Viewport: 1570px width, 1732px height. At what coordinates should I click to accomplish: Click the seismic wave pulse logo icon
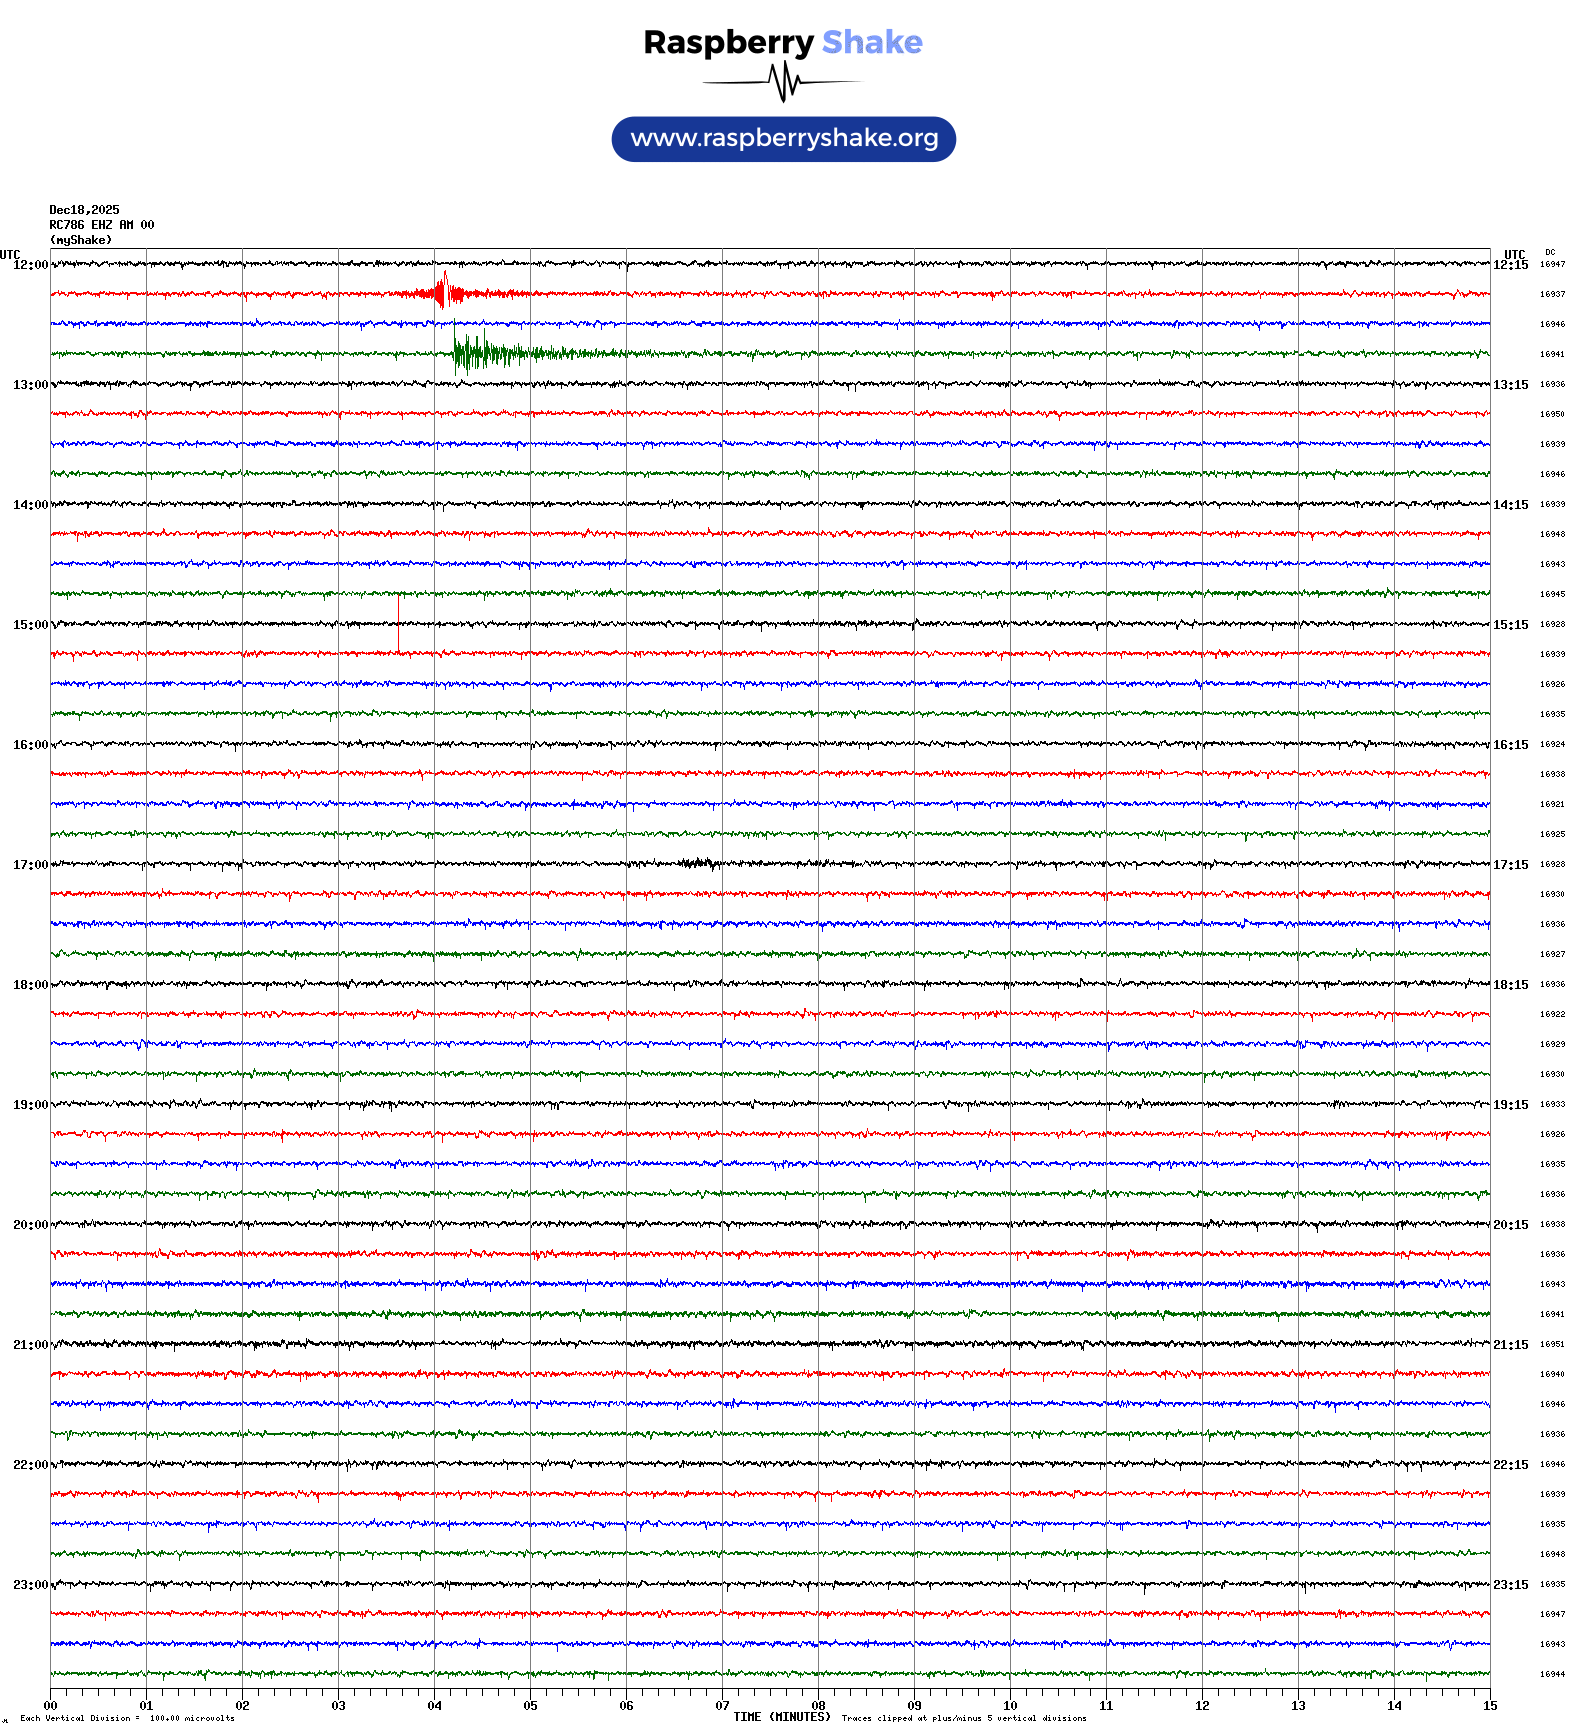pos(783,82)
